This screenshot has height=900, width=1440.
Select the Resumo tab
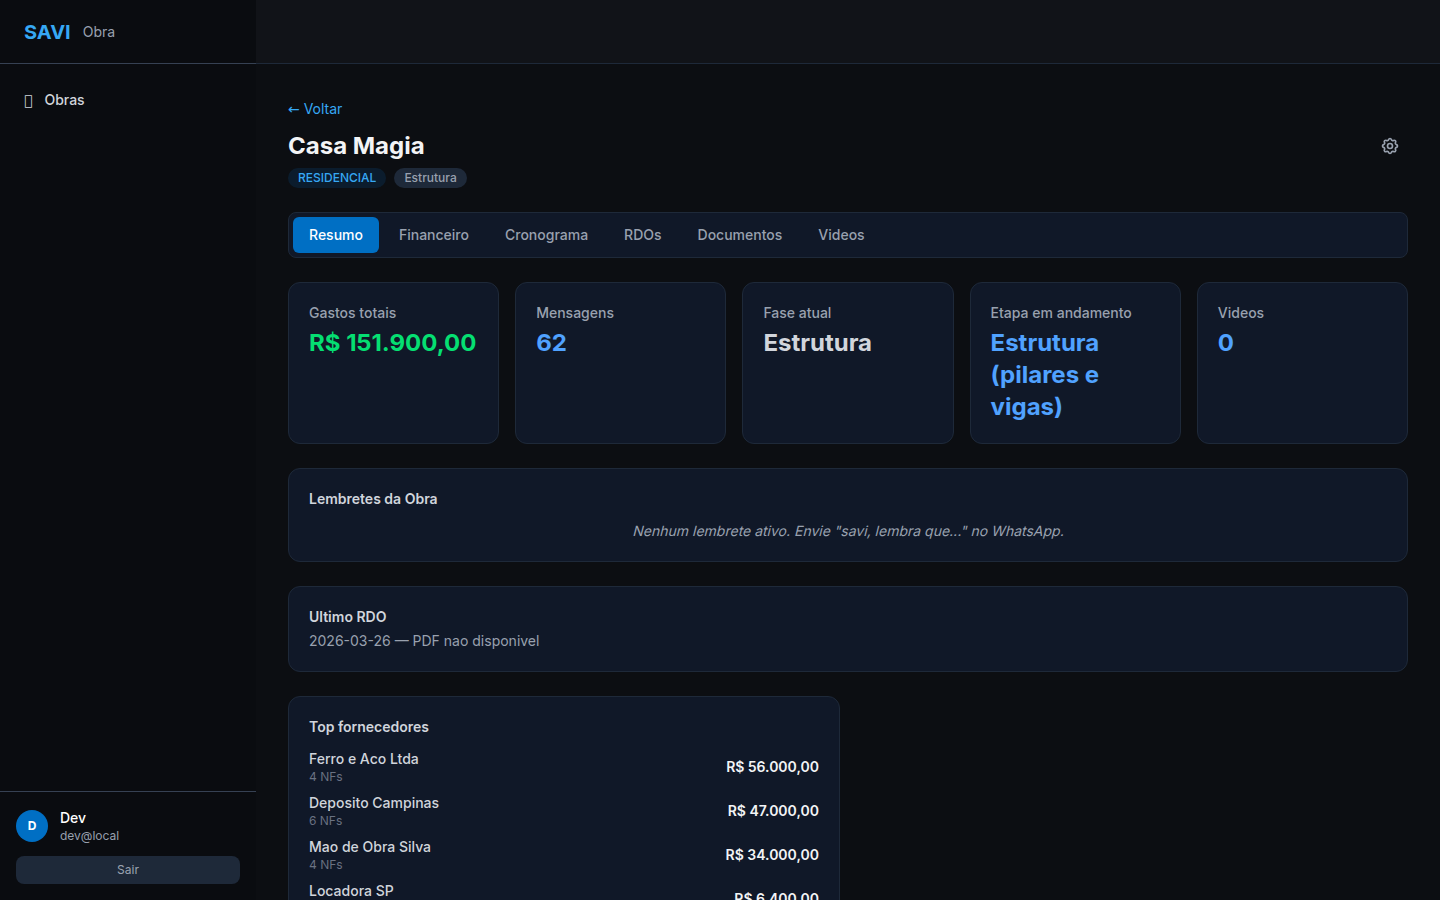click(x=335, y=235)
